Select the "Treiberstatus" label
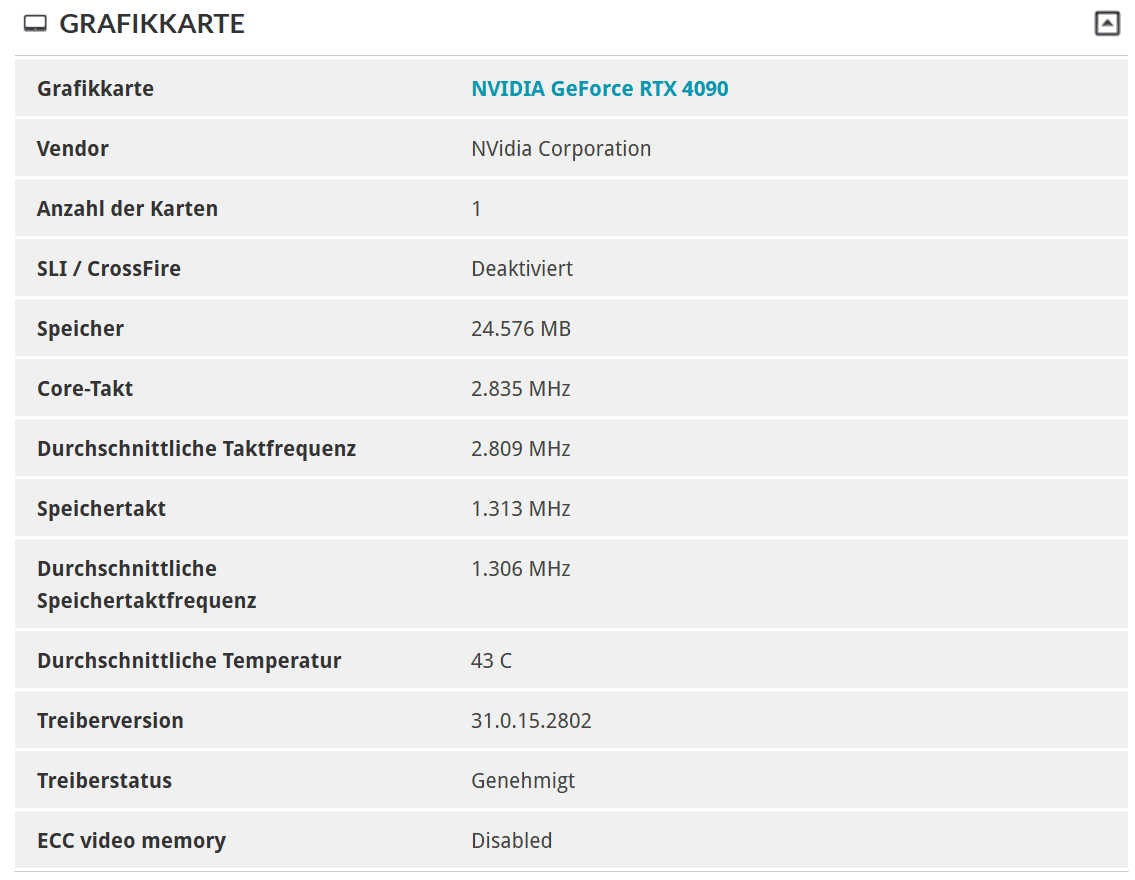The width and height of the screenshot is (1135, 880). (104, 781)
